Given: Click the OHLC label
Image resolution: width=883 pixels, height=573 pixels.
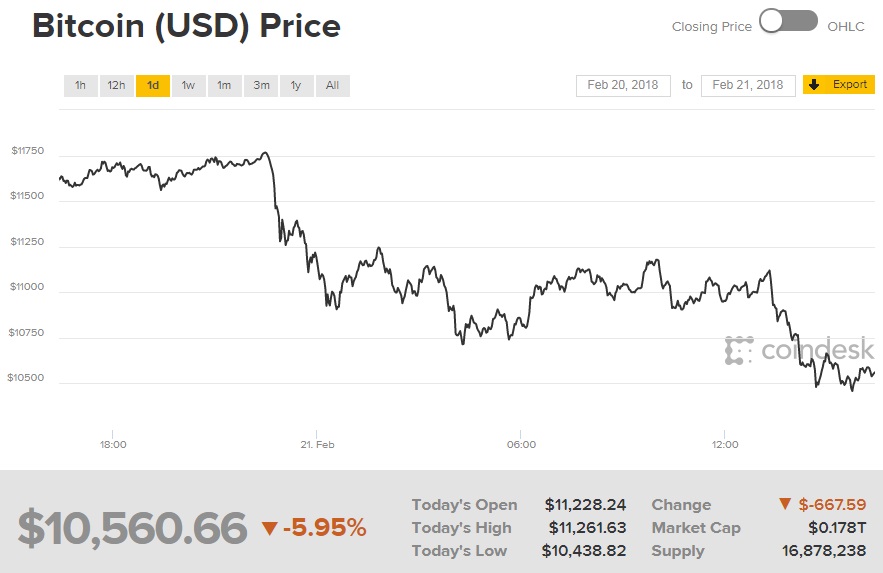Looking at the screenshot, I should tap(846, 26).
